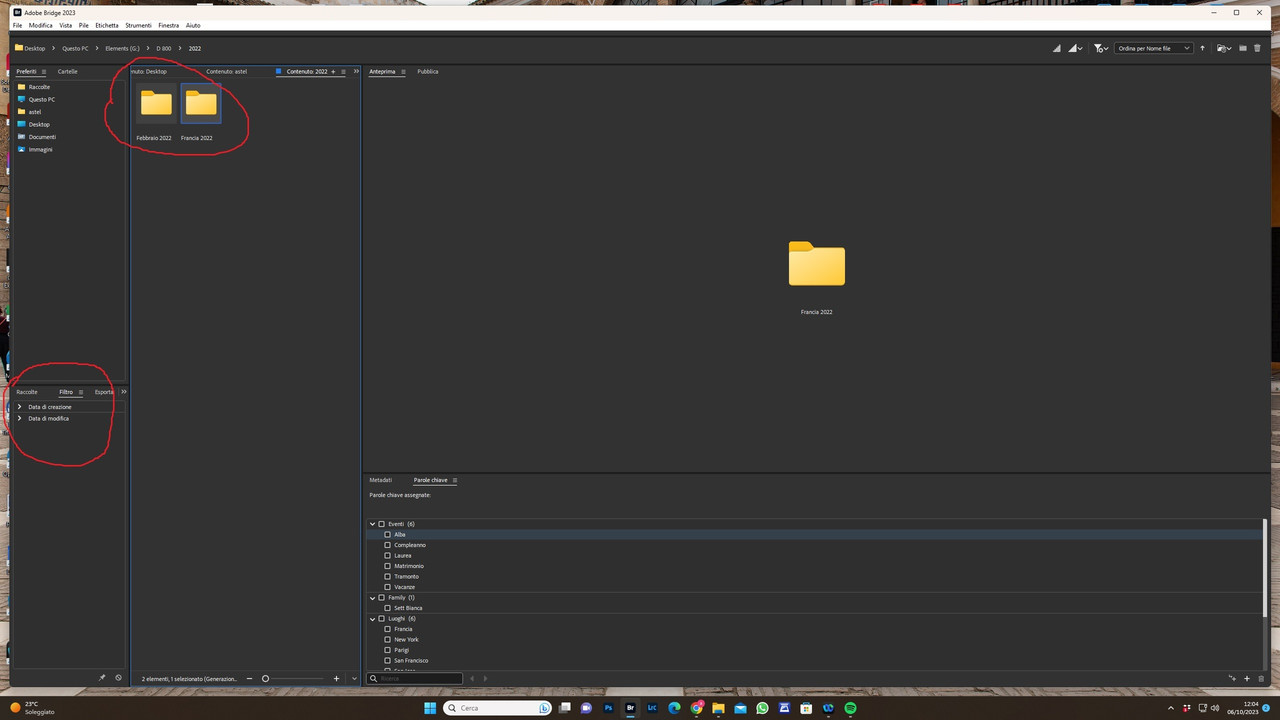Clear the filter with the bottom circle icon
This screenshot has width=1280, height=720.
click(x=118, y=678)
